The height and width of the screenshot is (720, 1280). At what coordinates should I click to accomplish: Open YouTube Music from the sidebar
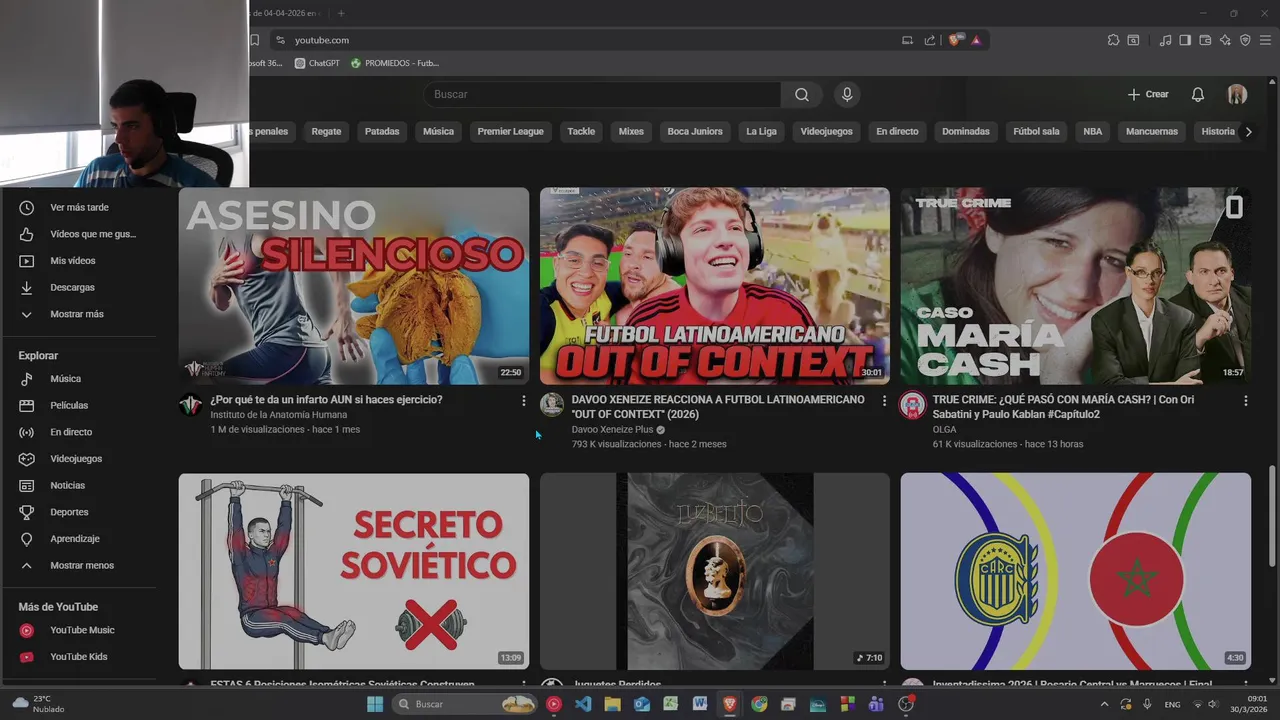(80, 630)
